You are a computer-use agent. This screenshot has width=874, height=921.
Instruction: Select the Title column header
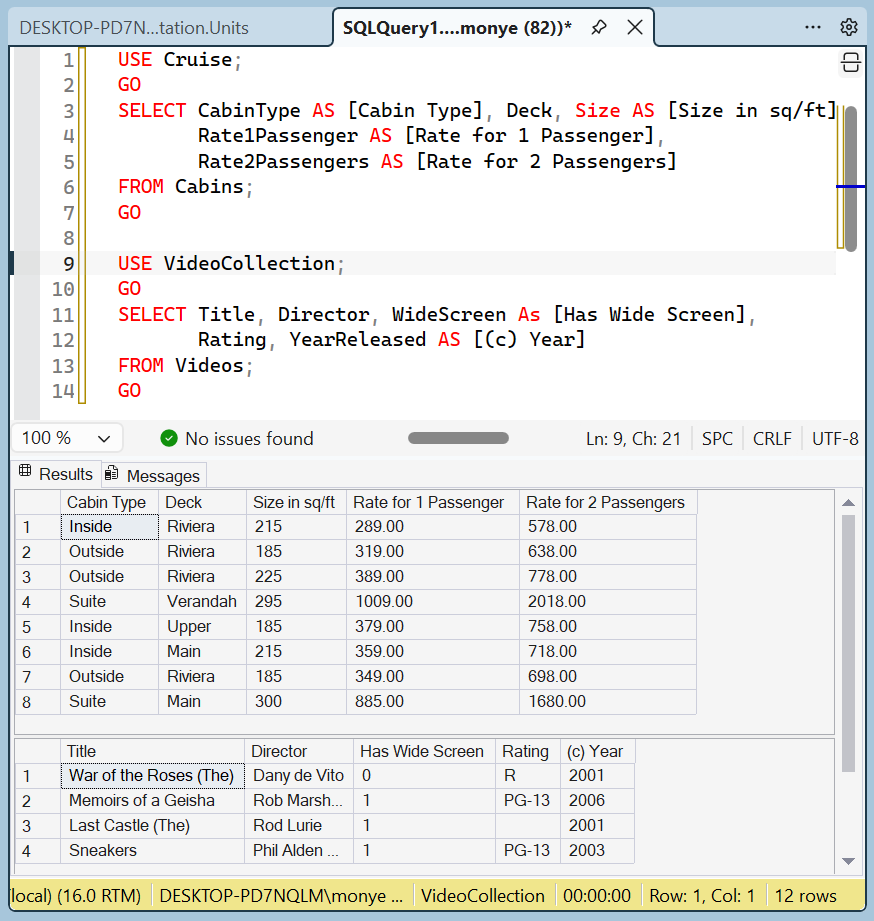tap(152, 751)
